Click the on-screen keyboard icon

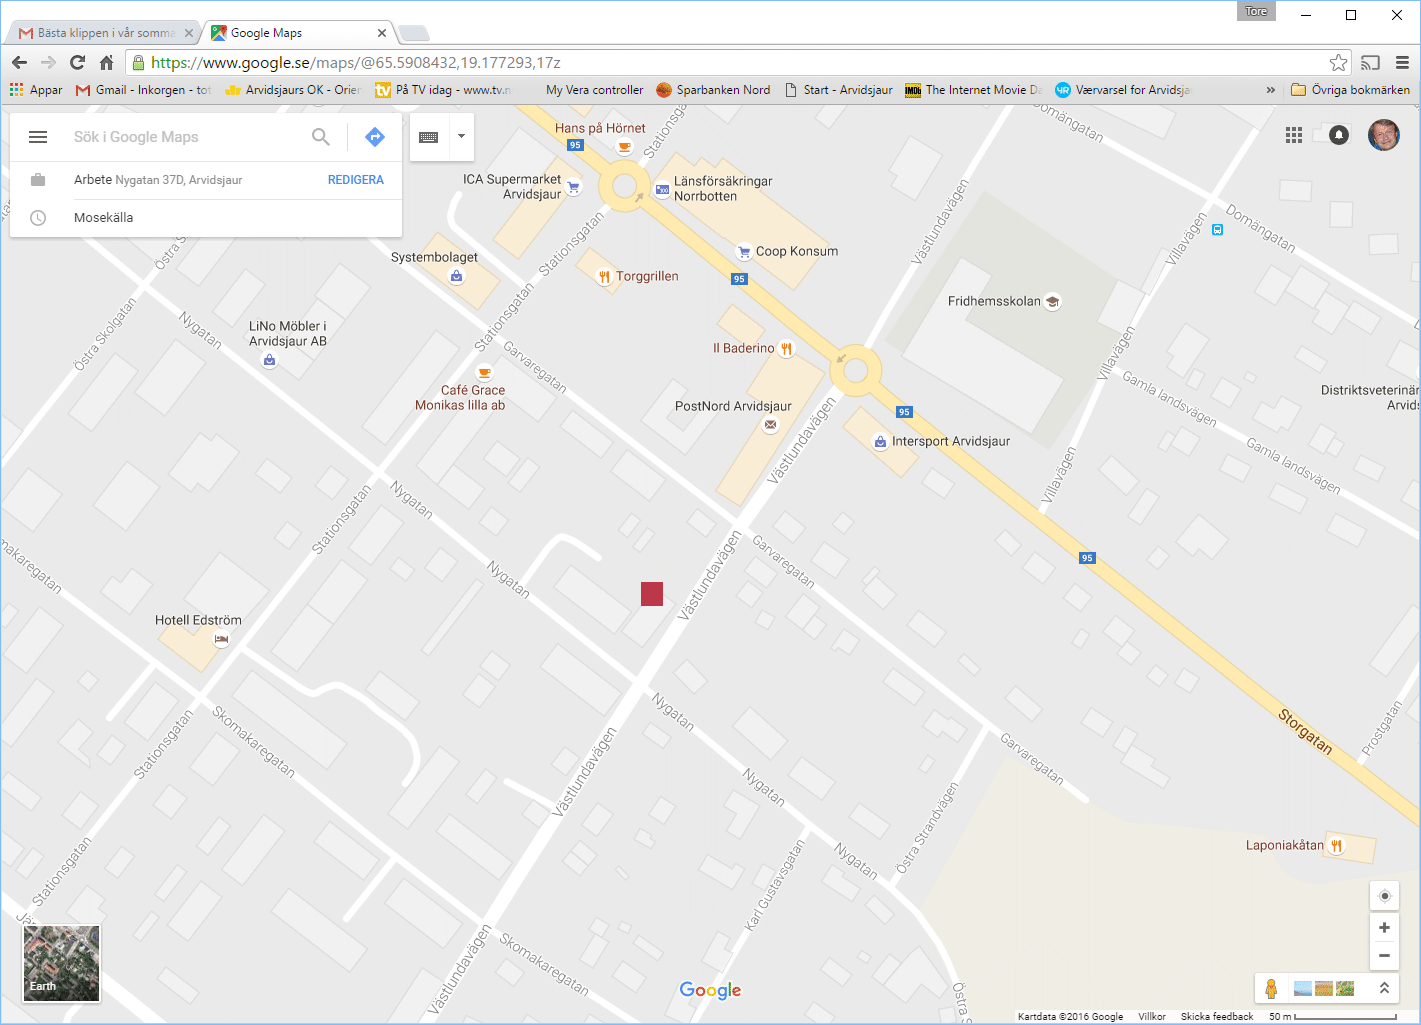tap(429, 137)
